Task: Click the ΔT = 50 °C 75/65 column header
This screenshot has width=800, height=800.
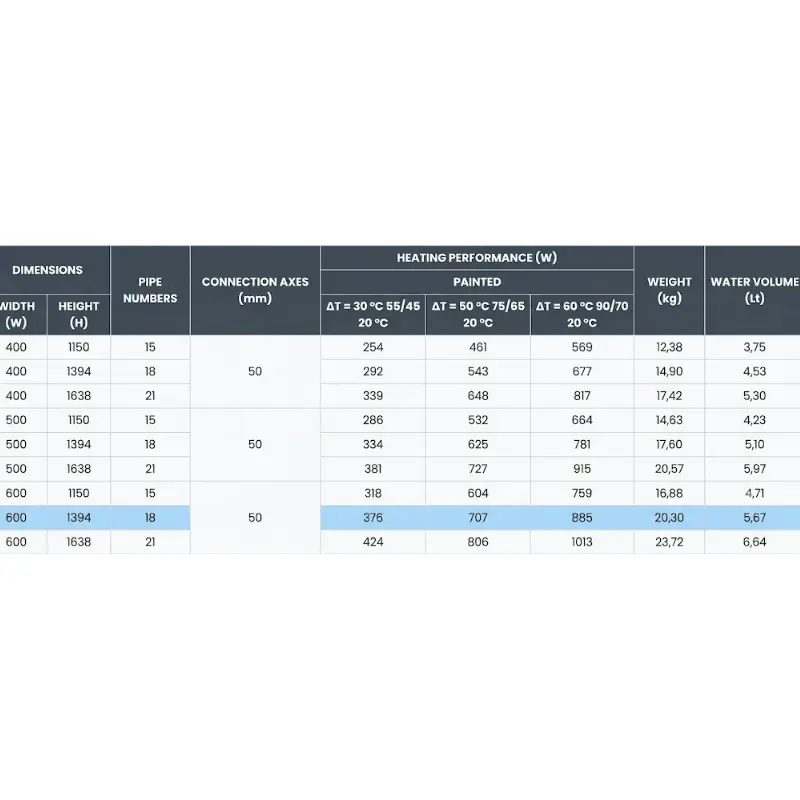Action: coord(478,314)
